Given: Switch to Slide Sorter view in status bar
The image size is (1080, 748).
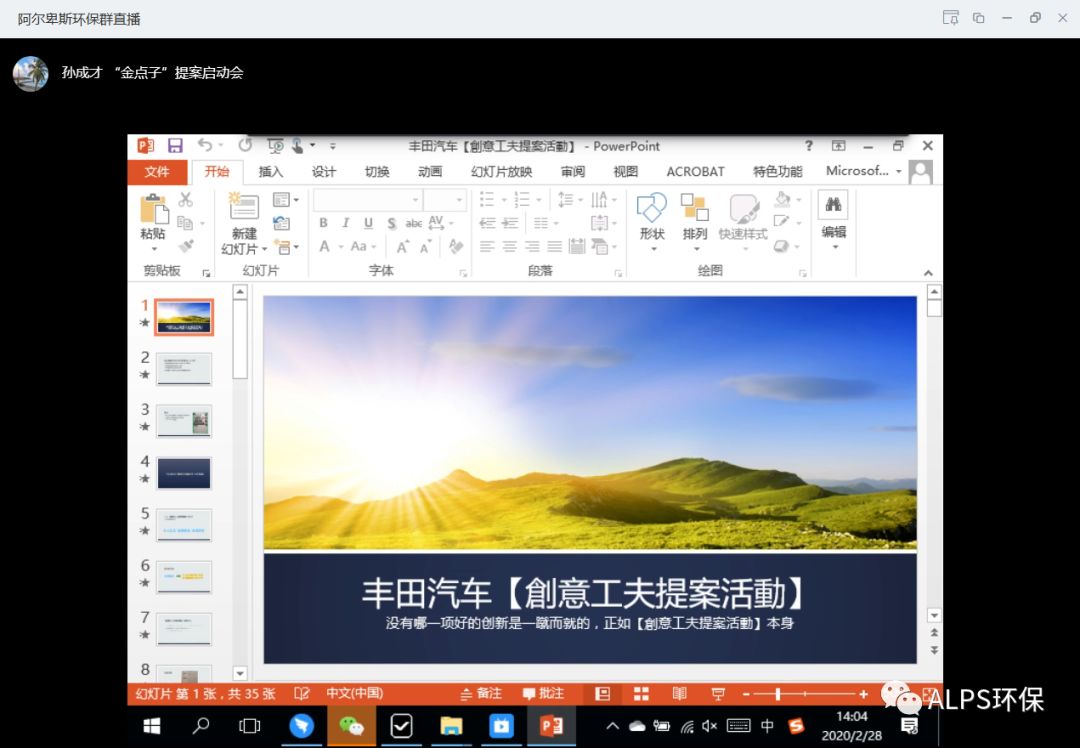Looking at the screenshot, I should pyautogui.click(x=641, y=694).
